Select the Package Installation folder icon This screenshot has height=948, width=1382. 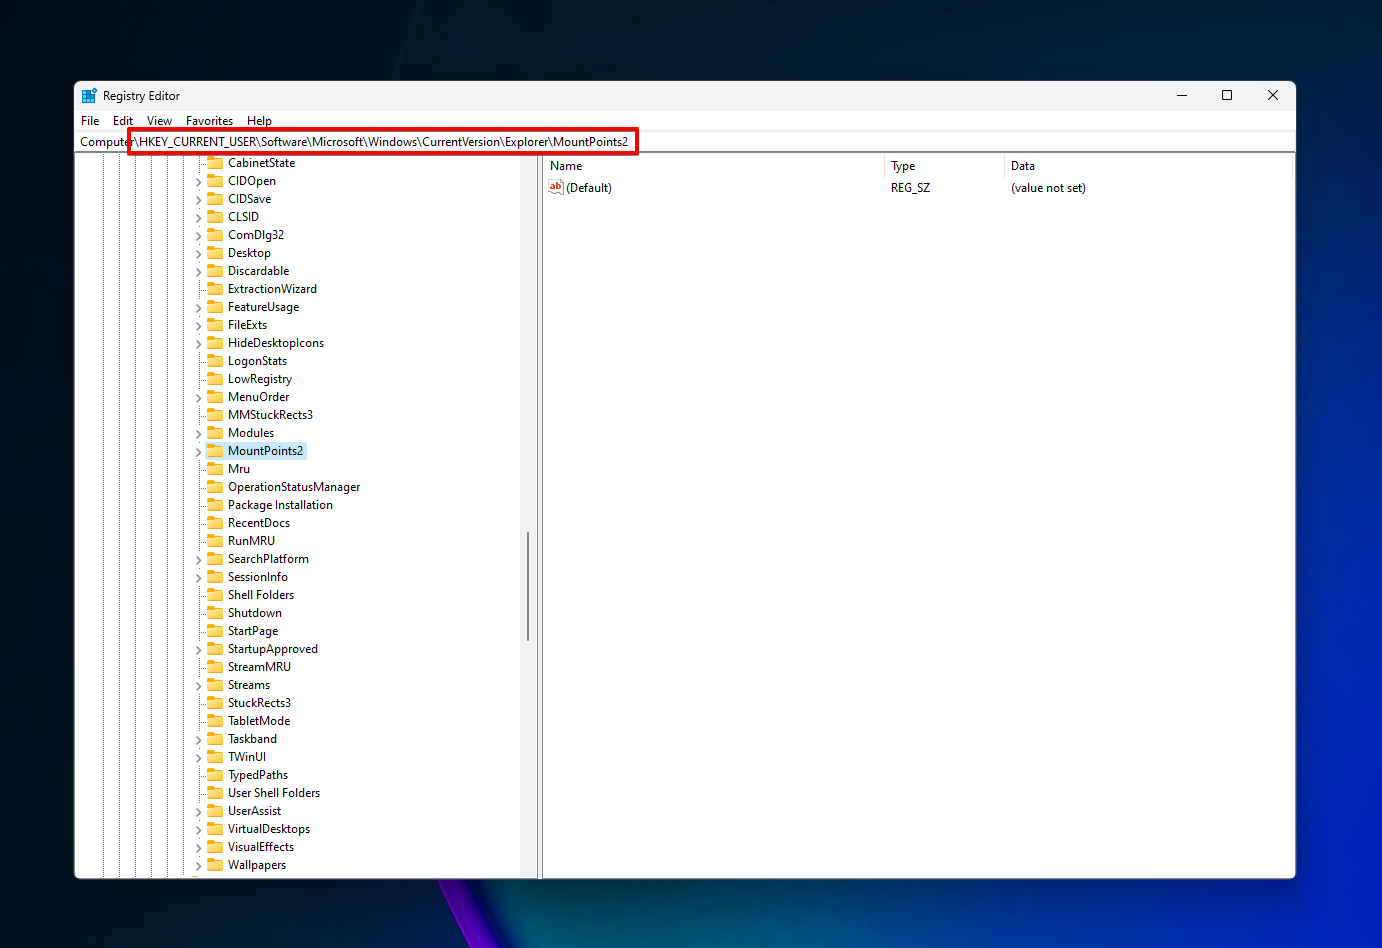pos(215,505)
